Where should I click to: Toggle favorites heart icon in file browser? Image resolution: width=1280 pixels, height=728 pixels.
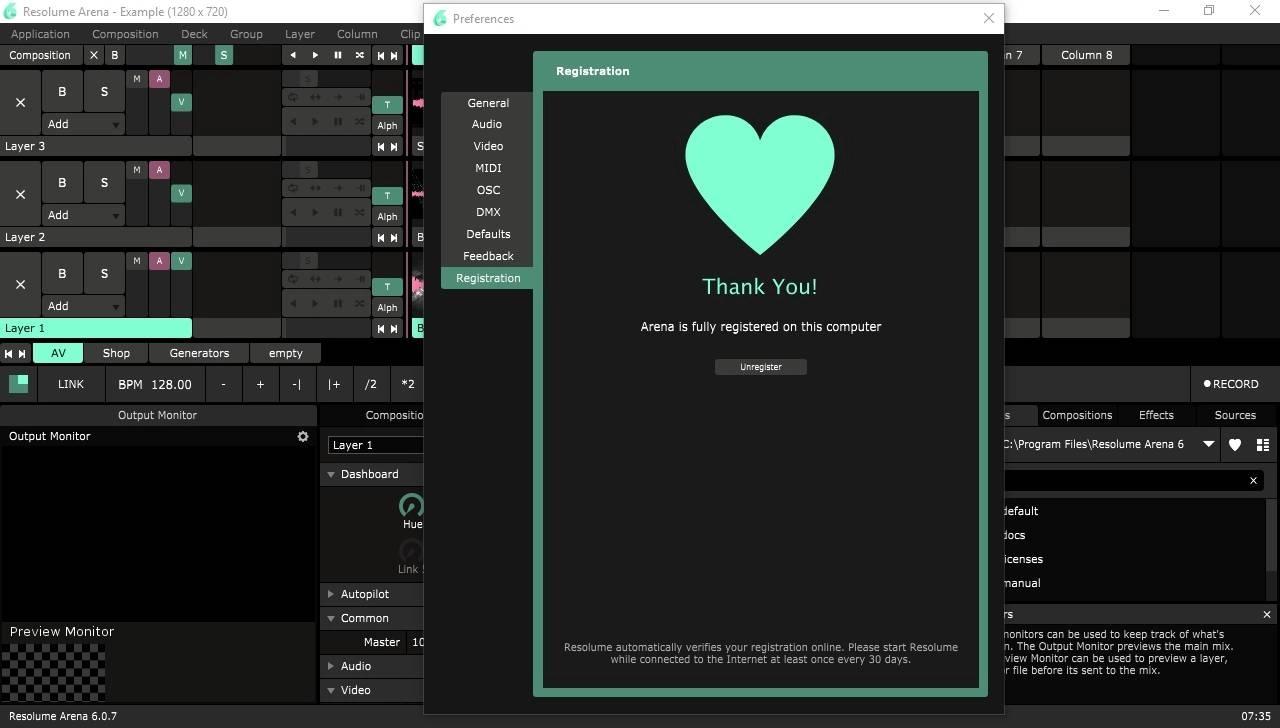pos(1235,445)
